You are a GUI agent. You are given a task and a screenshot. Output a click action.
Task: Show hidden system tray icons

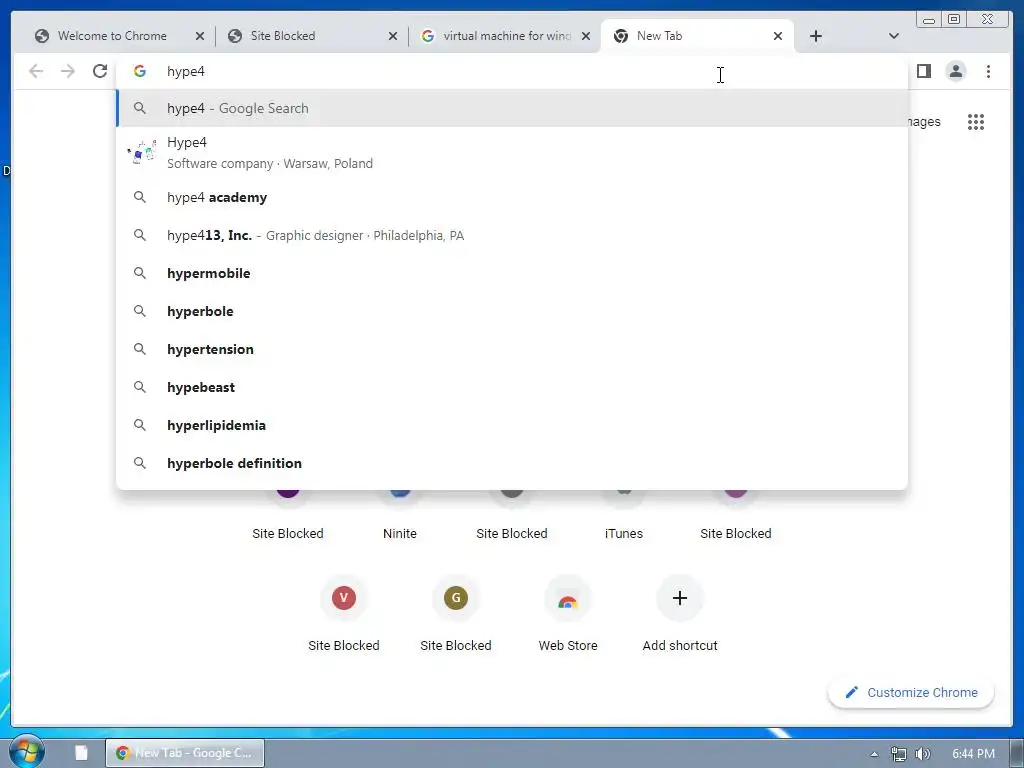coord(874,754)
